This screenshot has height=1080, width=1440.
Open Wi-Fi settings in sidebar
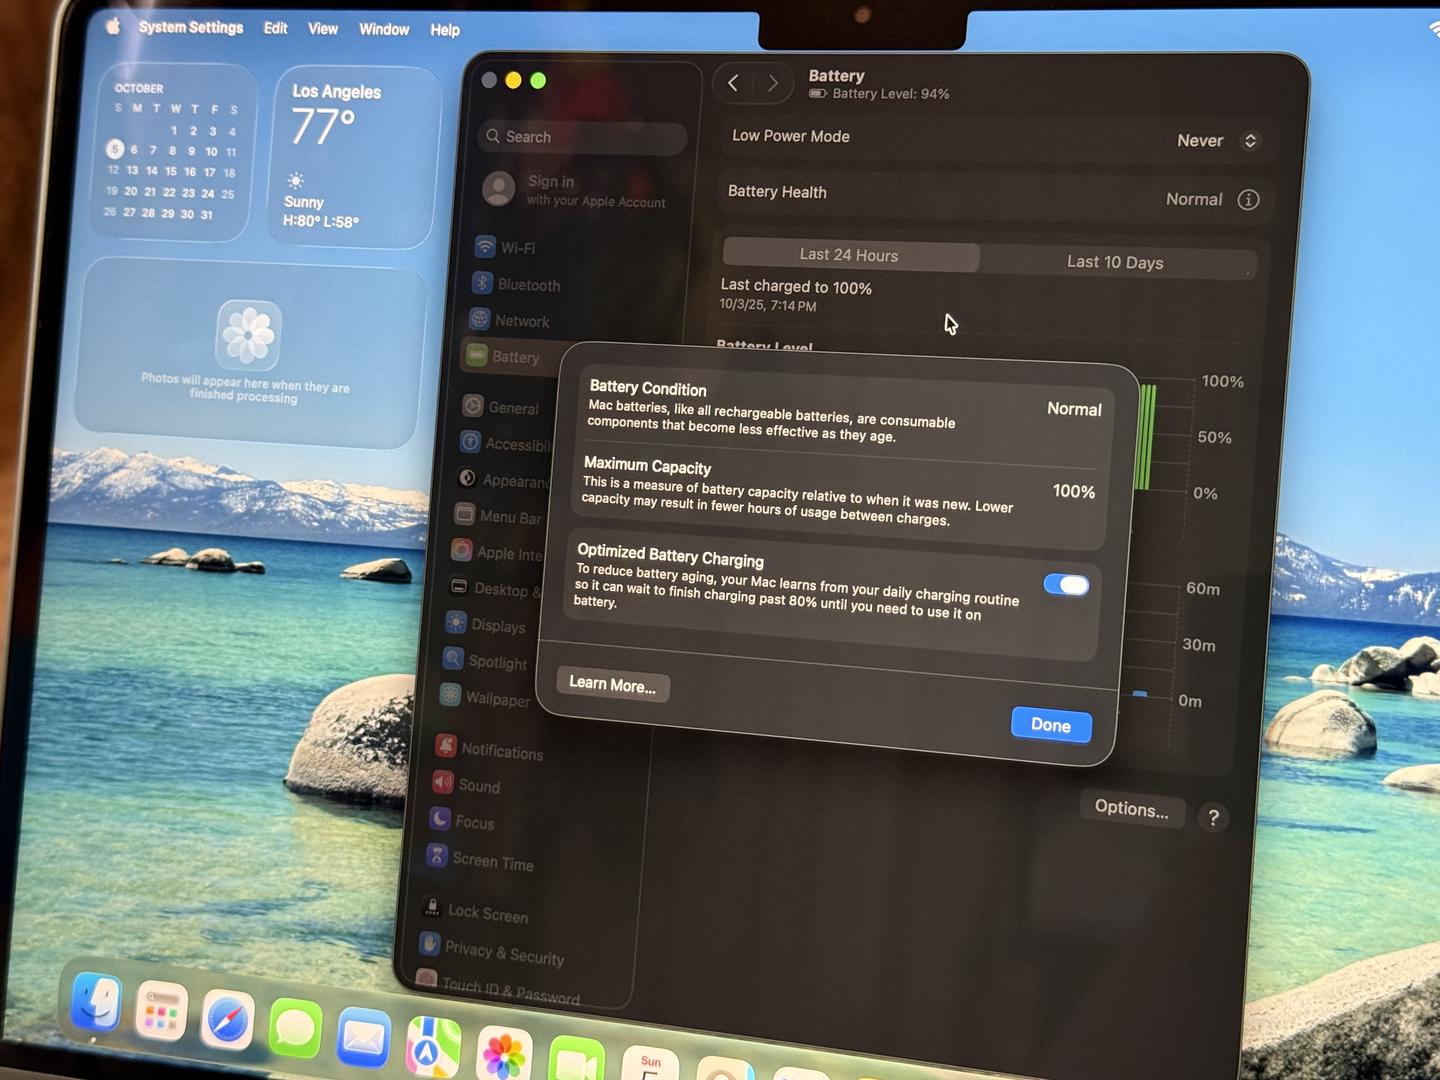point(518,248)
